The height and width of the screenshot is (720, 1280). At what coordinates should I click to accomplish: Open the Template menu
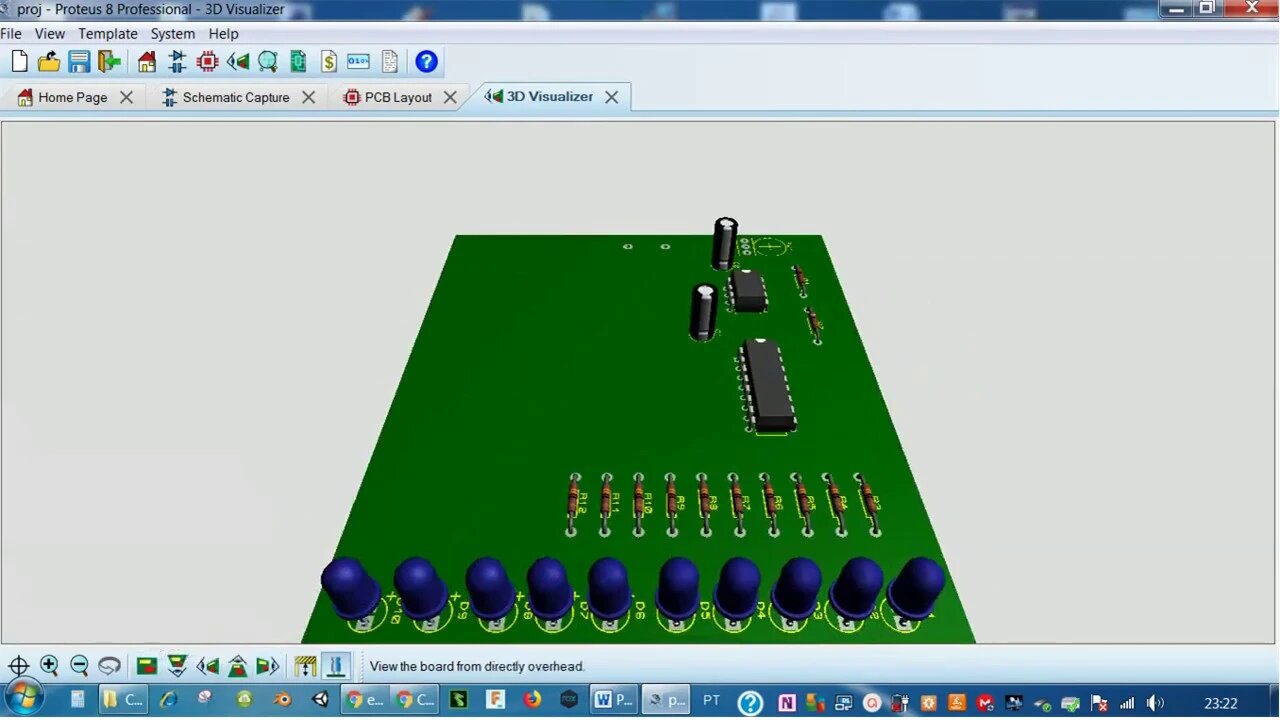pyautogui.click(x=108, y=33)
